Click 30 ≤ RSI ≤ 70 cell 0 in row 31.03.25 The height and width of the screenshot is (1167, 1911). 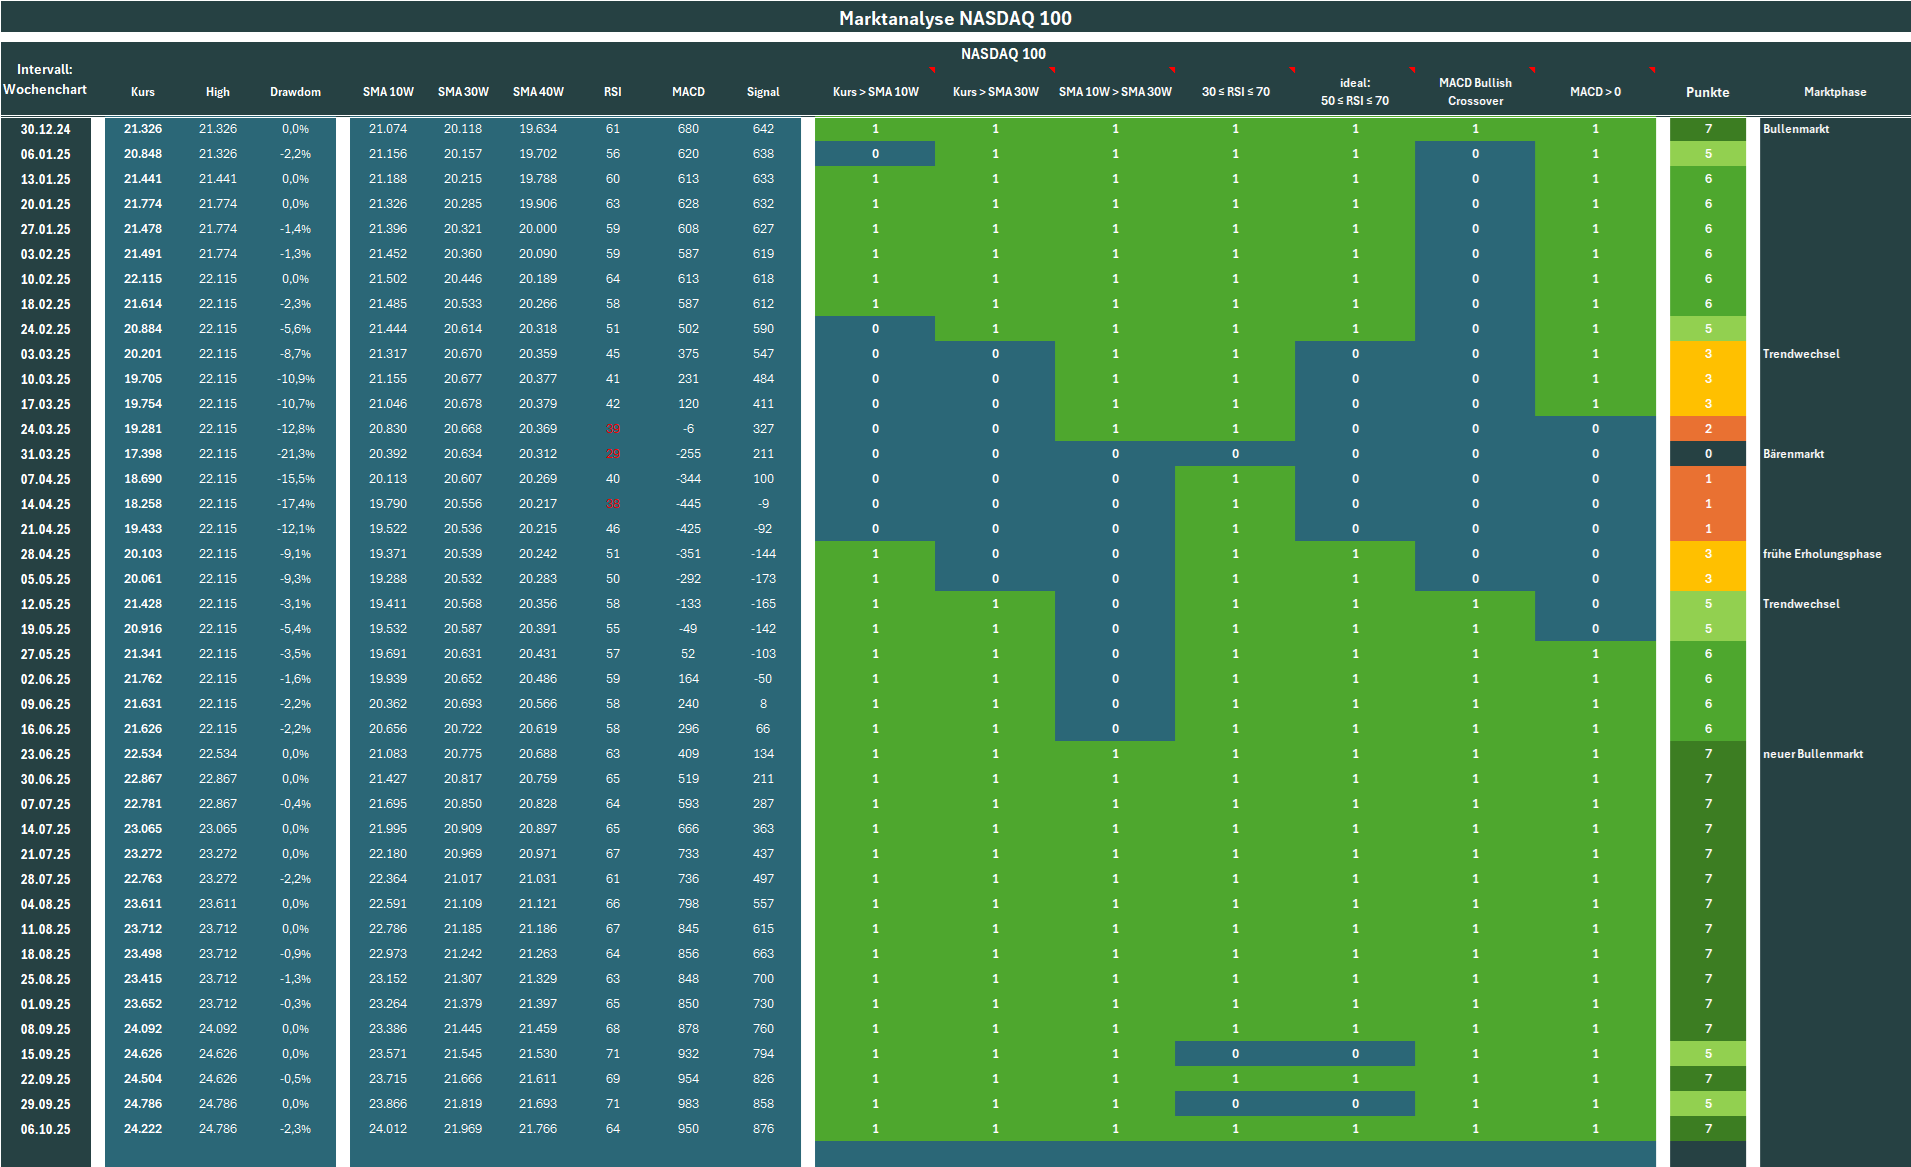(x=1235, y=454)
